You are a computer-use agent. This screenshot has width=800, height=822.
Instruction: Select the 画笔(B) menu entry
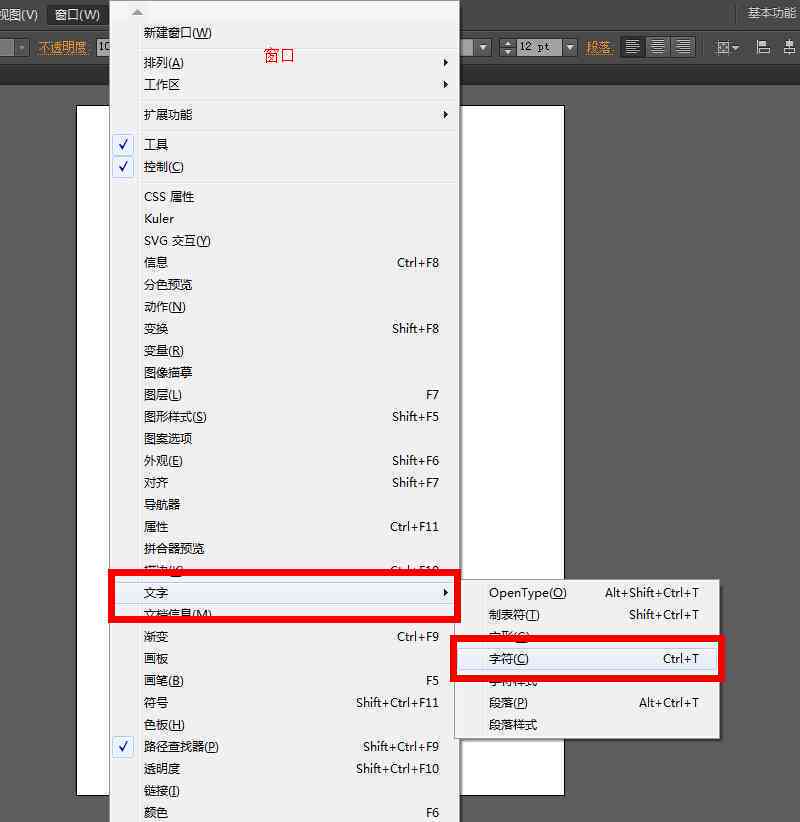pos(284,680)
